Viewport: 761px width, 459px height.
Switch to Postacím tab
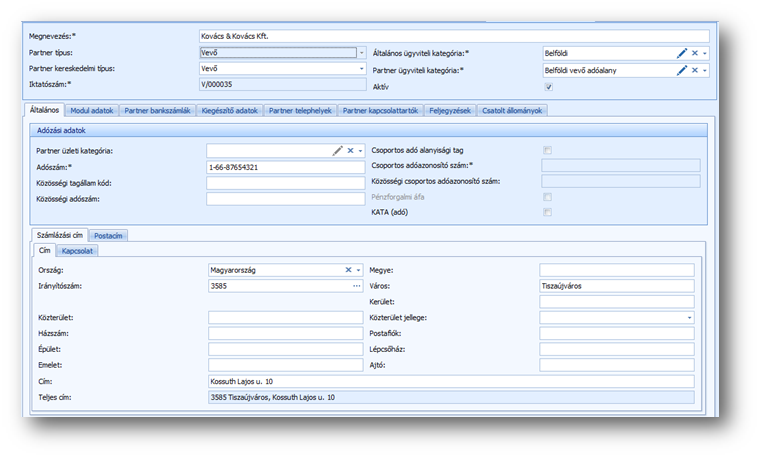109,236
